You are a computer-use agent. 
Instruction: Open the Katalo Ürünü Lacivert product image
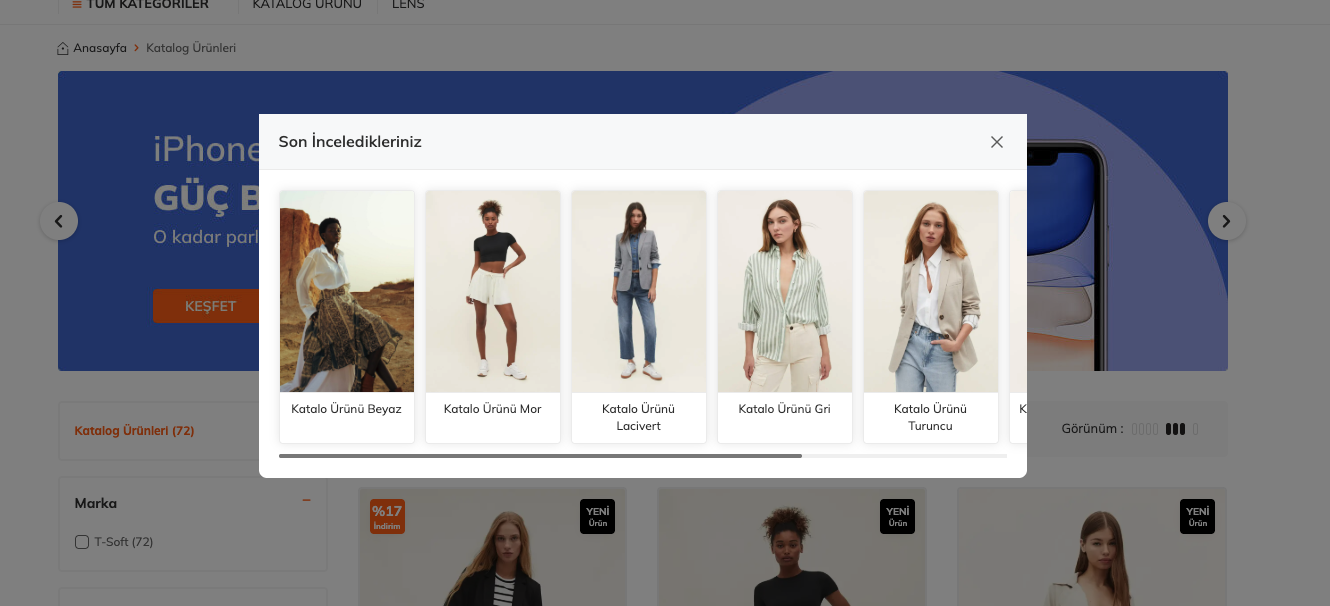pos(639,291)
